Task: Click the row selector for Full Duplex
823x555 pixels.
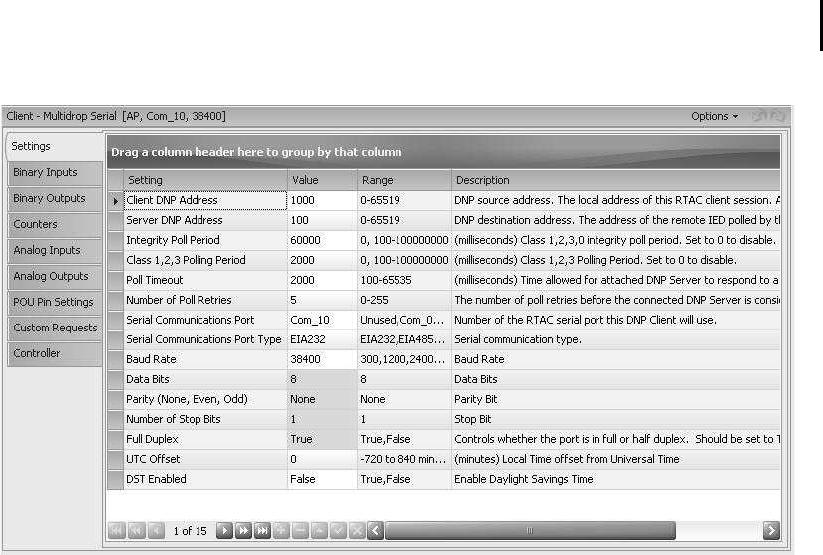Action: coord(115,439)
